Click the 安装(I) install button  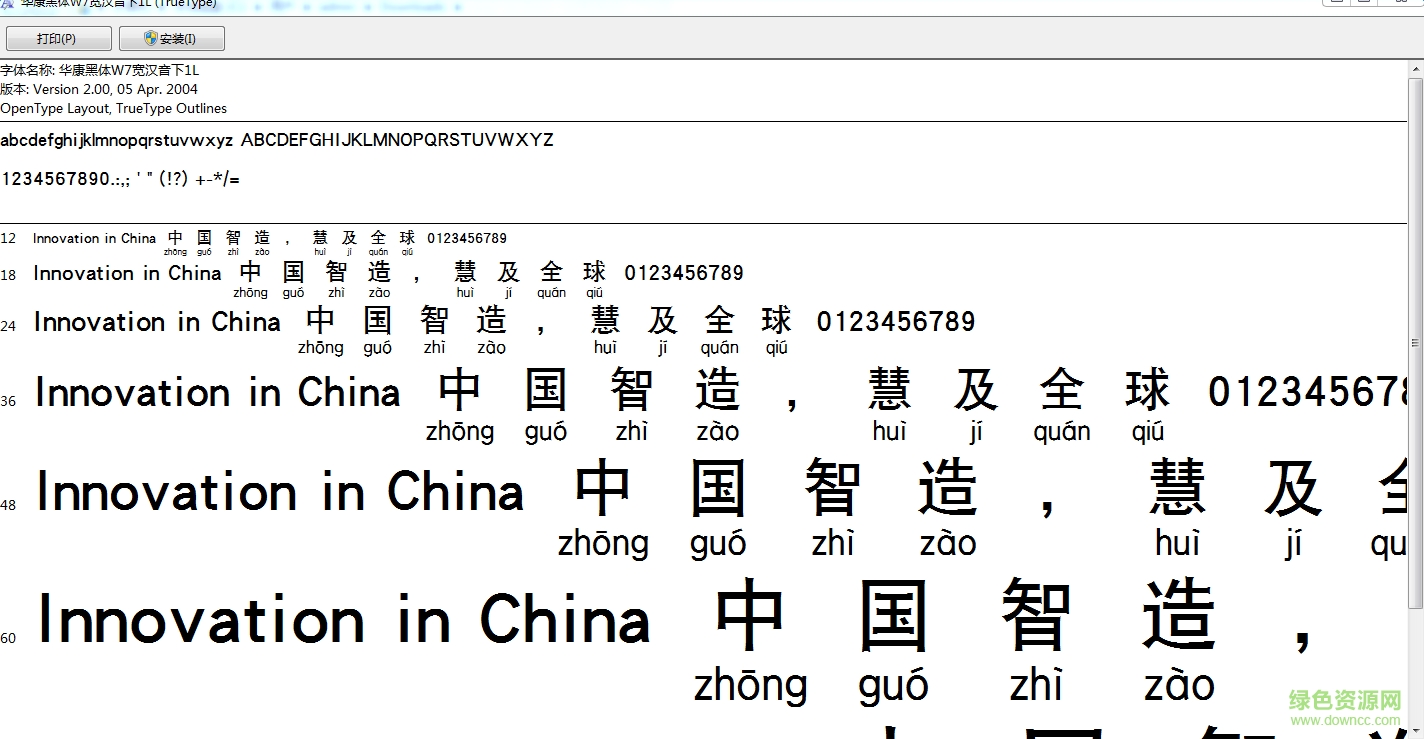171,38
